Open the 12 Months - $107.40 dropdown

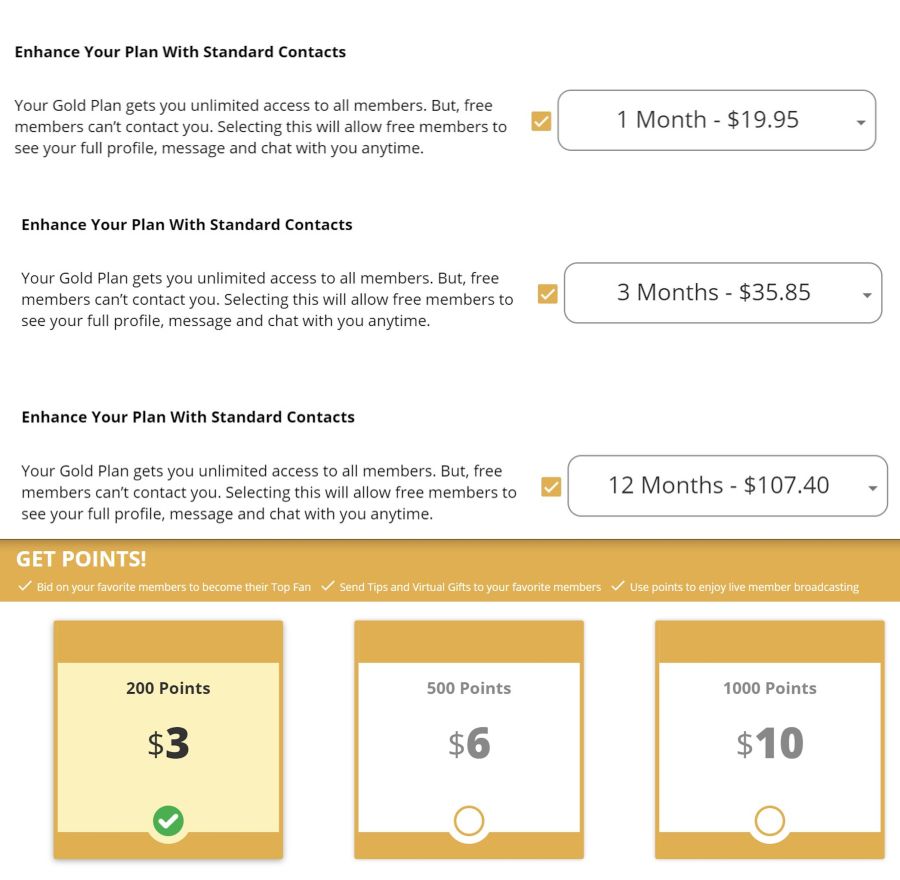point(727,486)
